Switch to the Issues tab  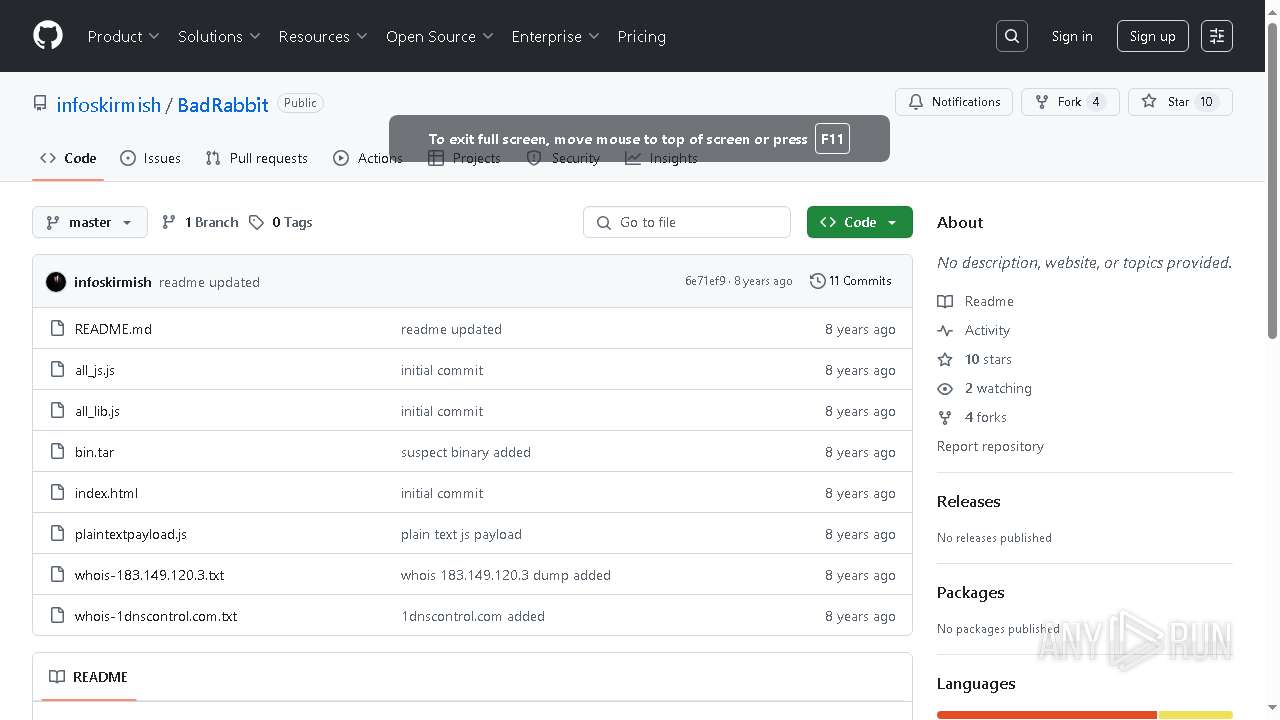(150, 158)
